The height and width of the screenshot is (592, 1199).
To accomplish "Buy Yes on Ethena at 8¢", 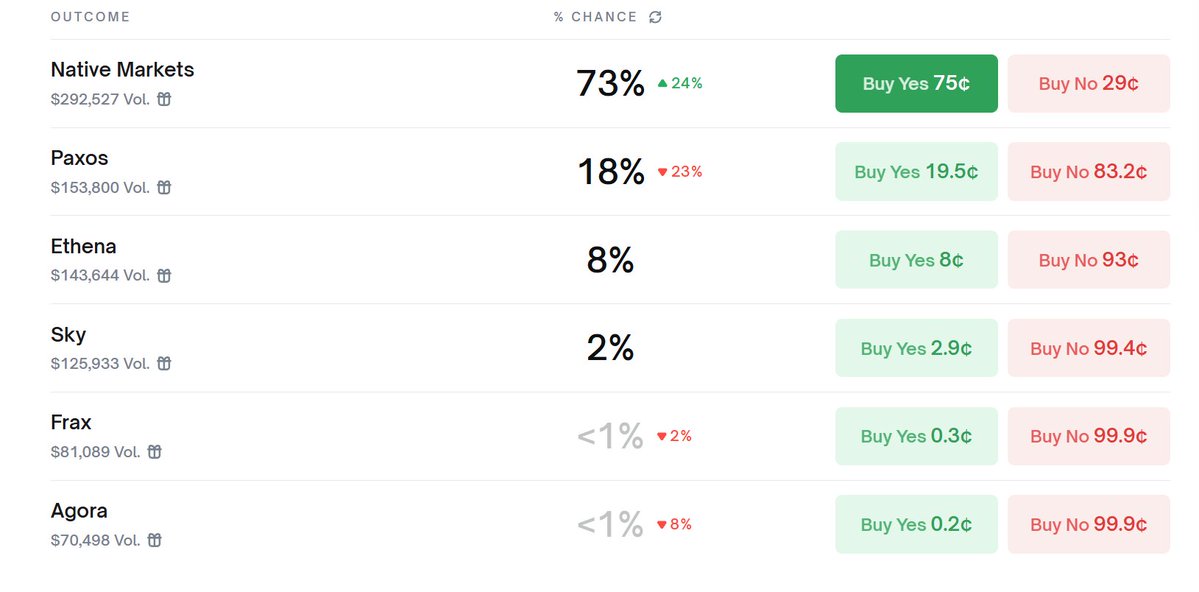I will (x=916, y=259).
